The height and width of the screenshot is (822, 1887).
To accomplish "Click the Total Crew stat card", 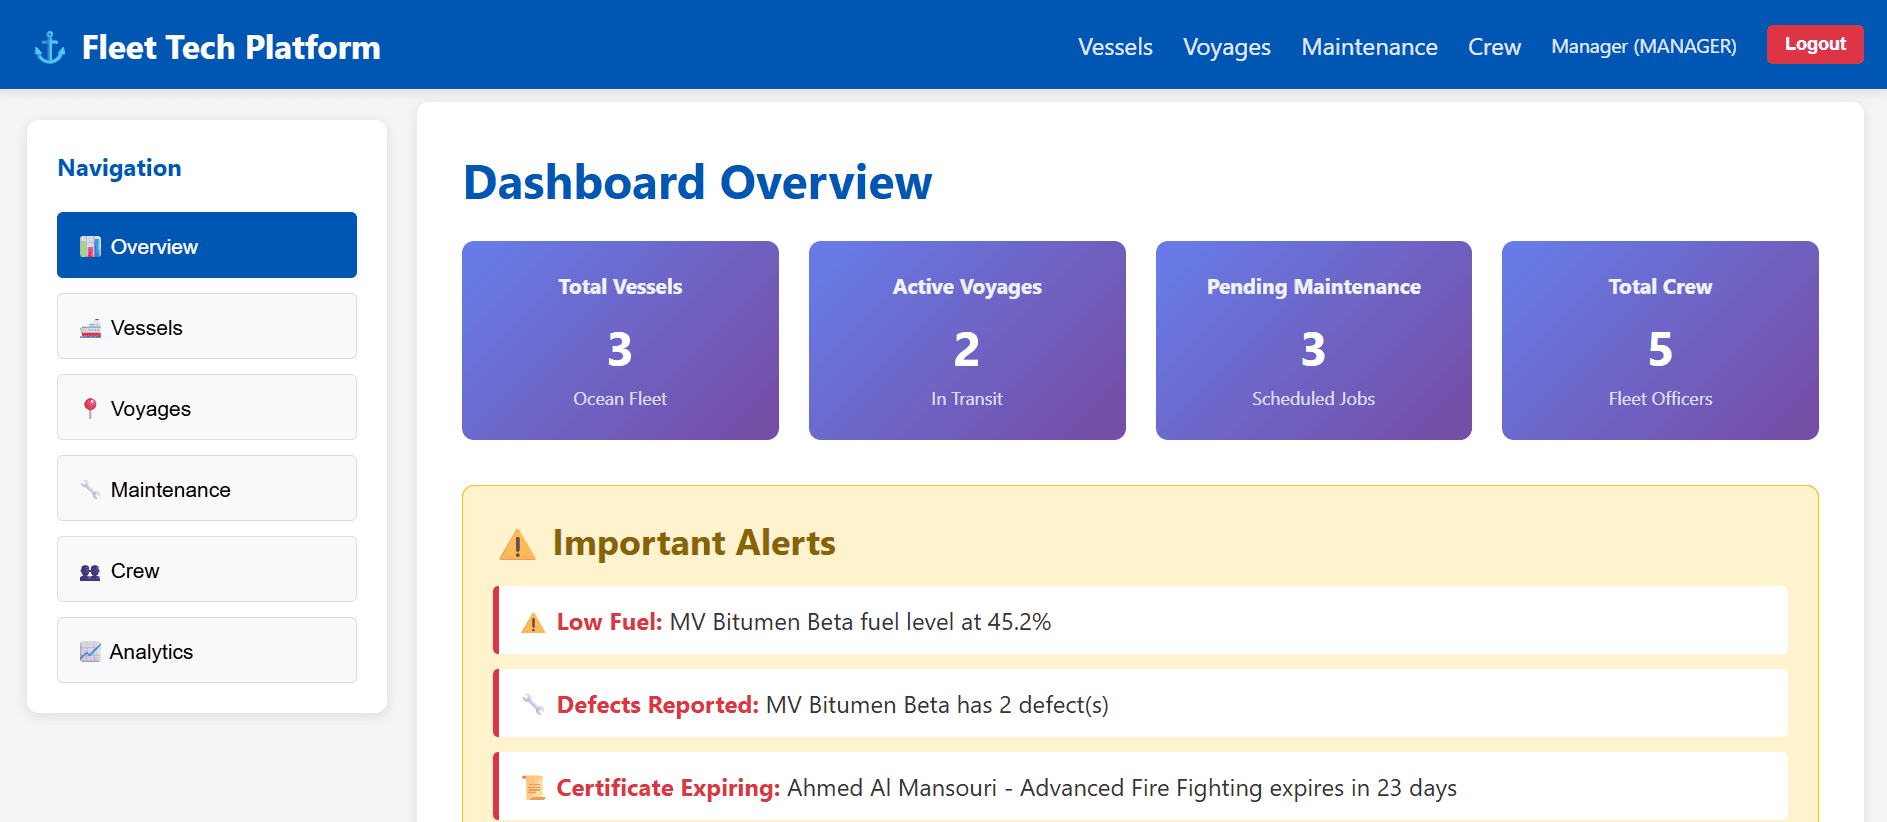I will click(x=1660, y=340).
